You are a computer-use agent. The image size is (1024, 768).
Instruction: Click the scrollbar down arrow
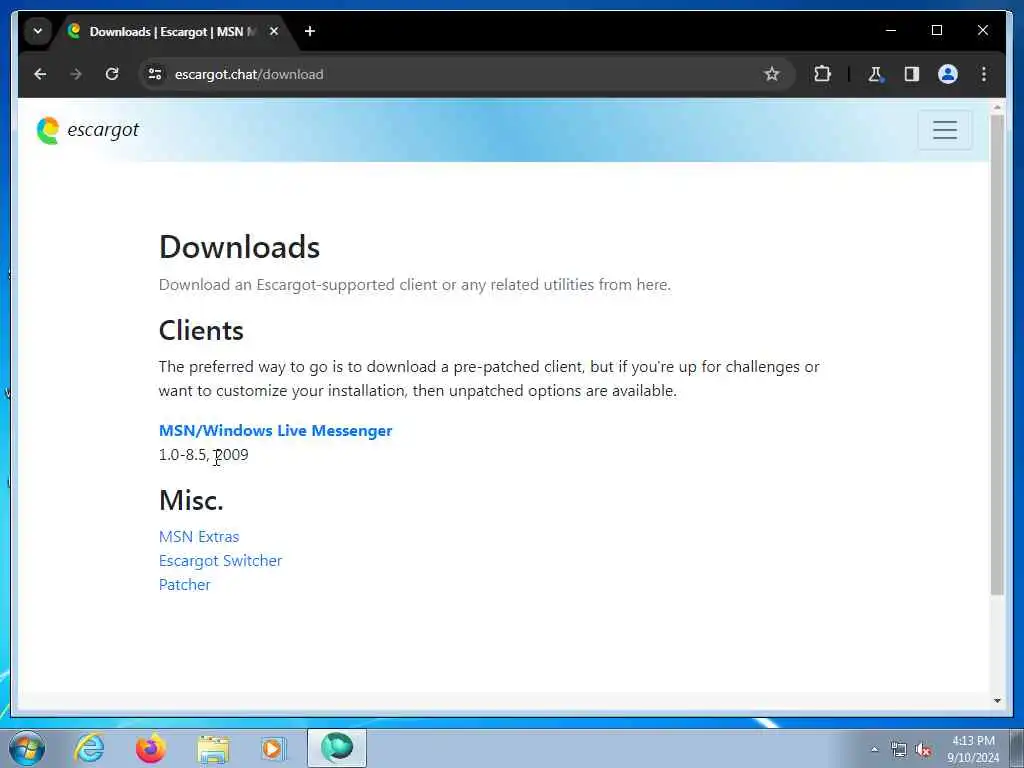(x=997, y=701)
